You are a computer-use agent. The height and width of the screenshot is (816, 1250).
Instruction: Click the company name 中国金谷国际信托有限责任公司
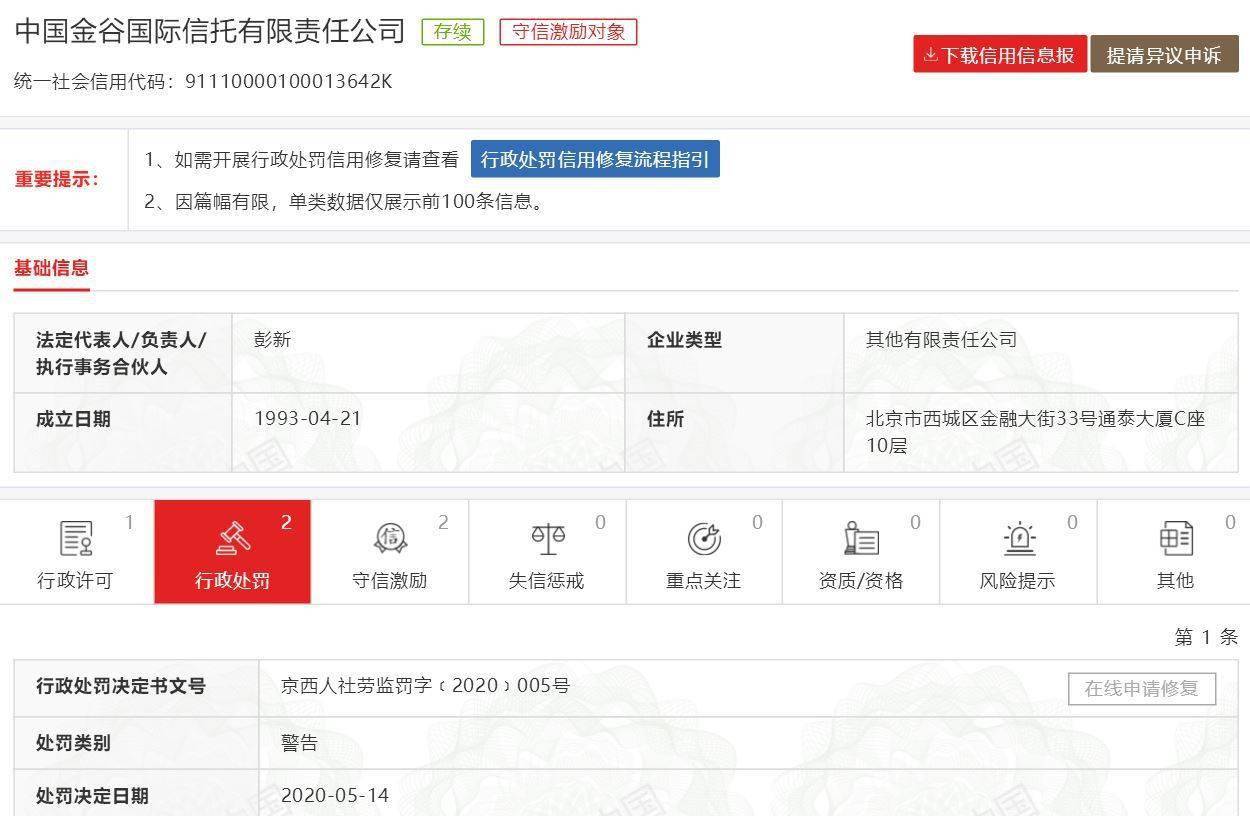(210, 31)
